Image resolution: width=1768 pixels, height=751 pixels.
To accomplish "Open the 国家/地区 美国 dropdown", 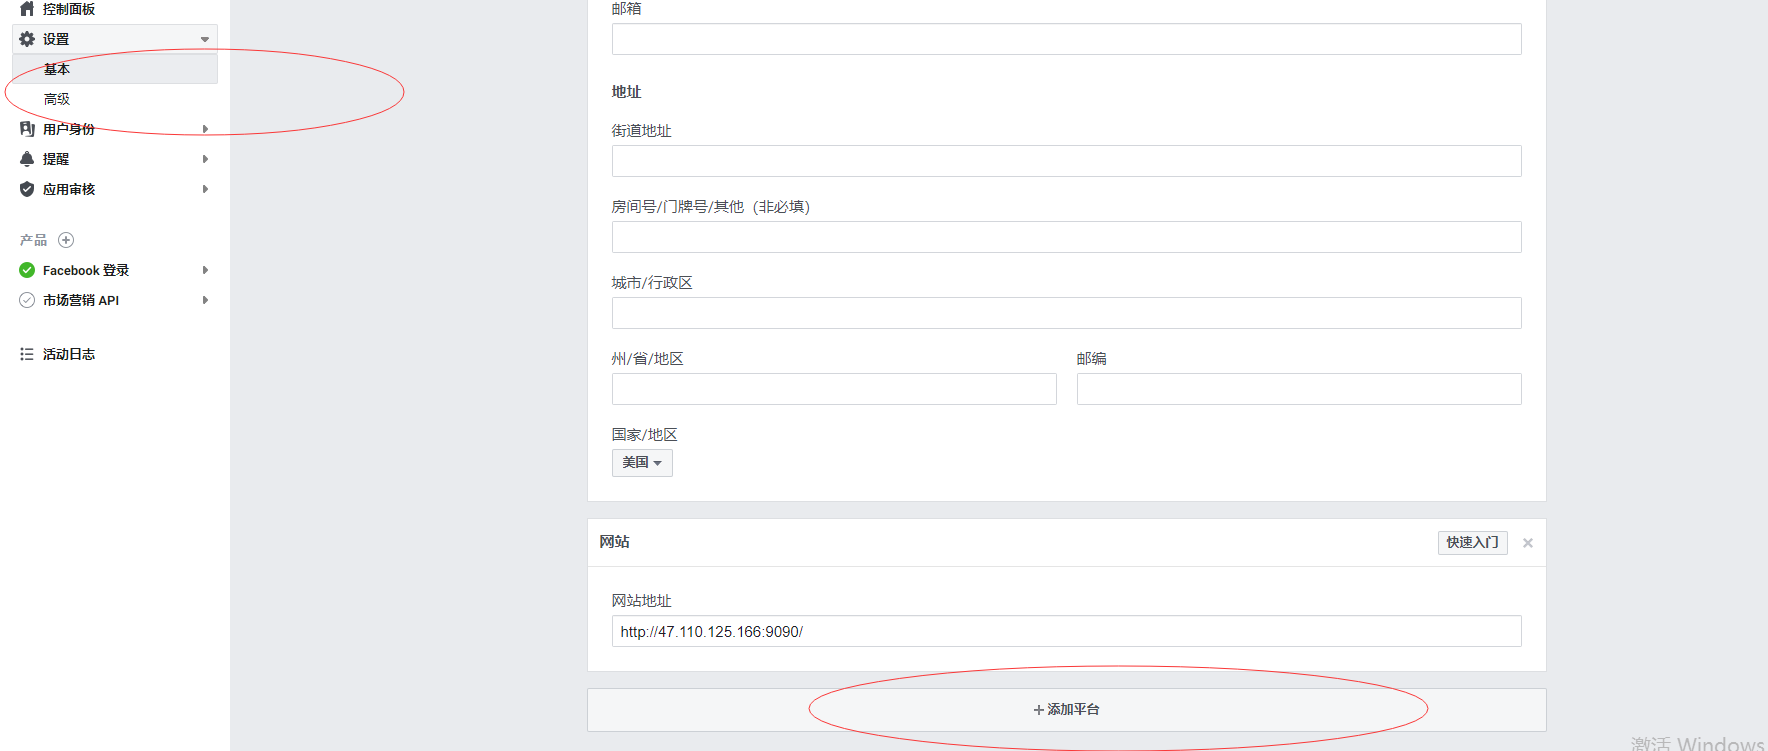I will click(642, 463).
